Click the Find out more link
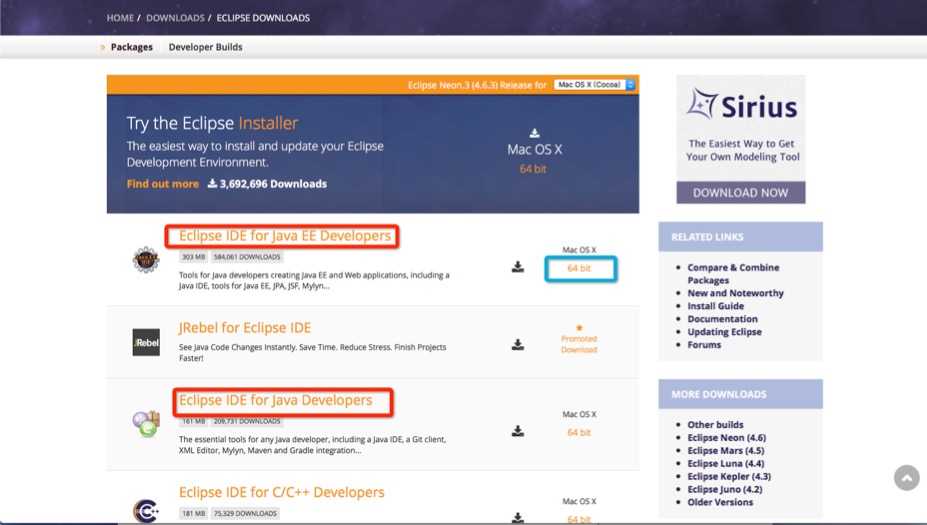 coord(163,184)
